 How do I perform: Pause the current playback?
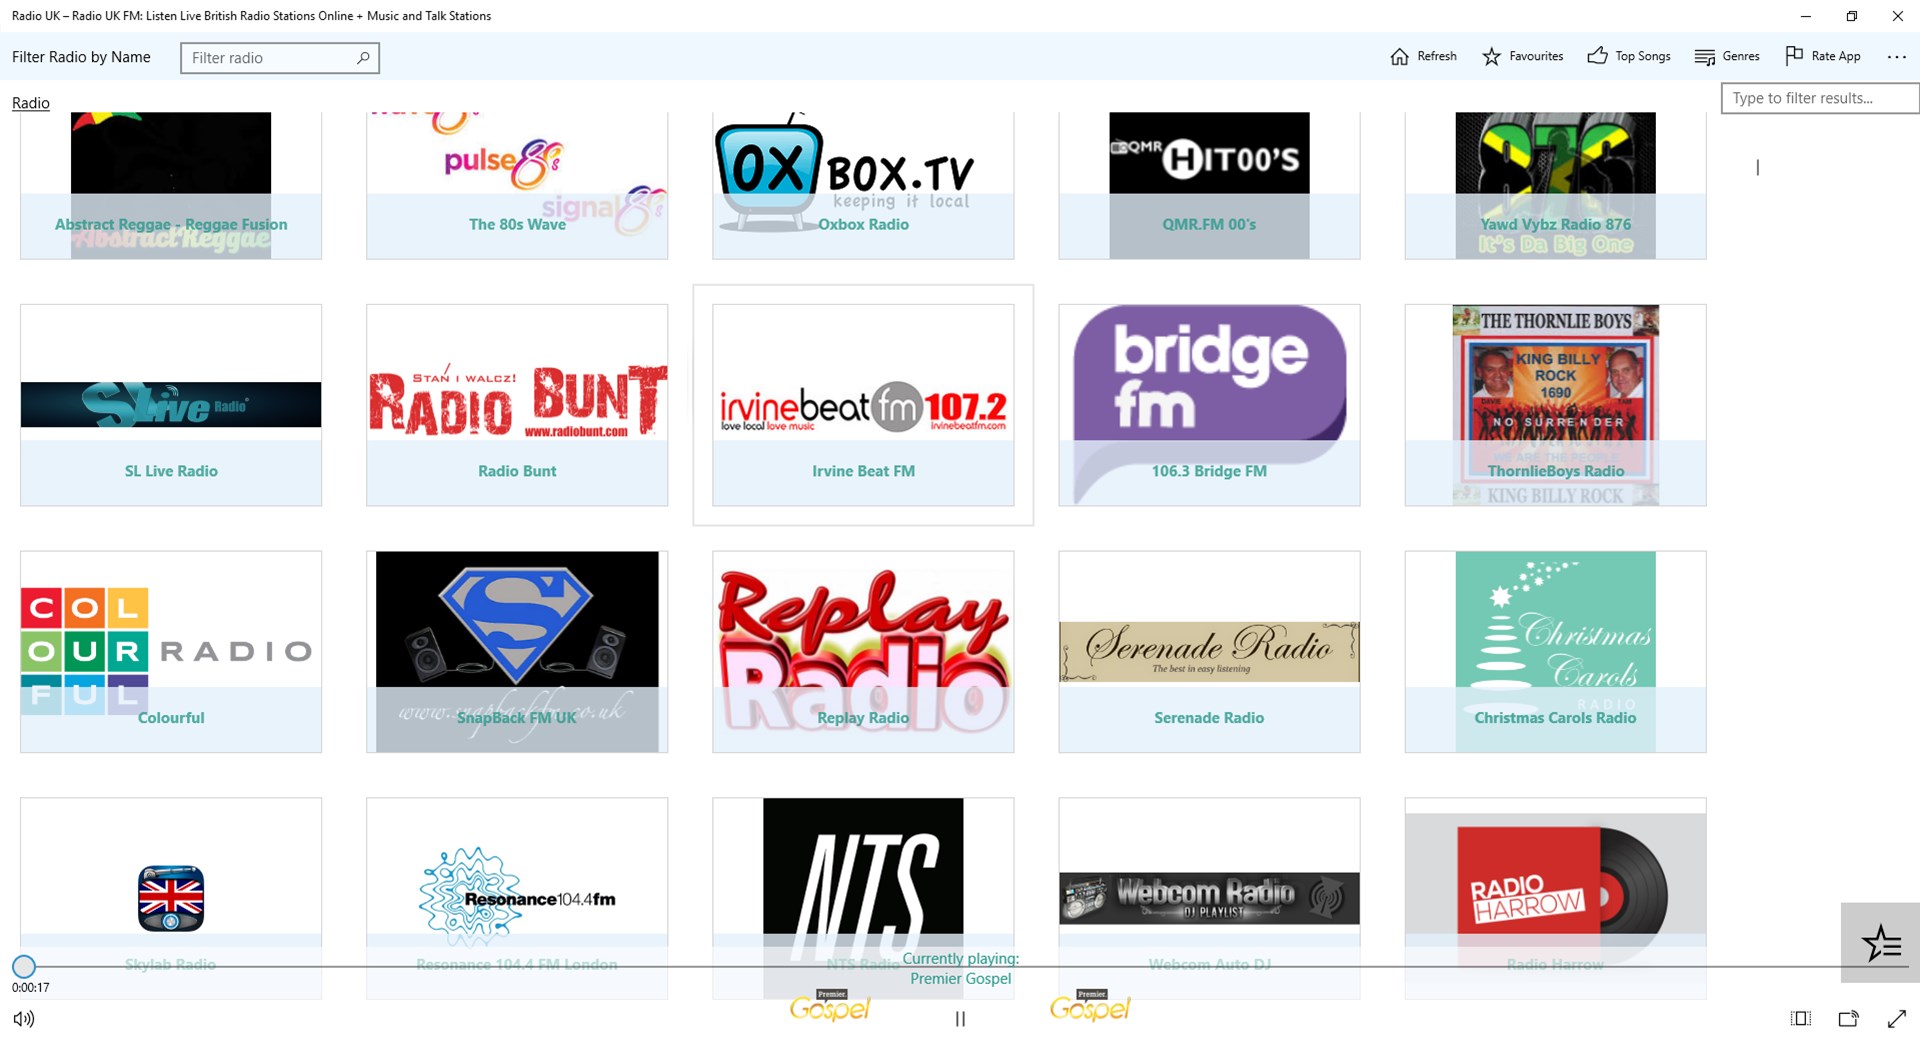tap(960, 1019)
